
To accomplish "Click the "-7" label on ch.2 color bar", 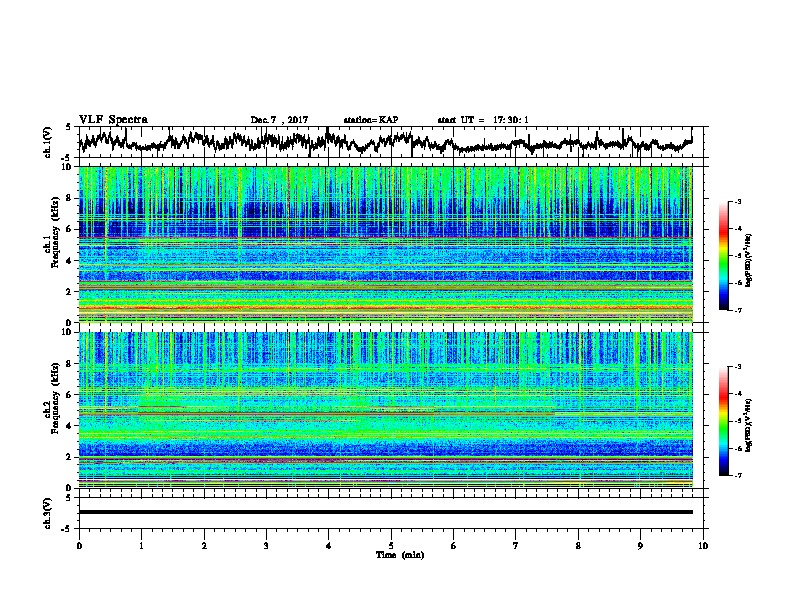I will [737, 476].
